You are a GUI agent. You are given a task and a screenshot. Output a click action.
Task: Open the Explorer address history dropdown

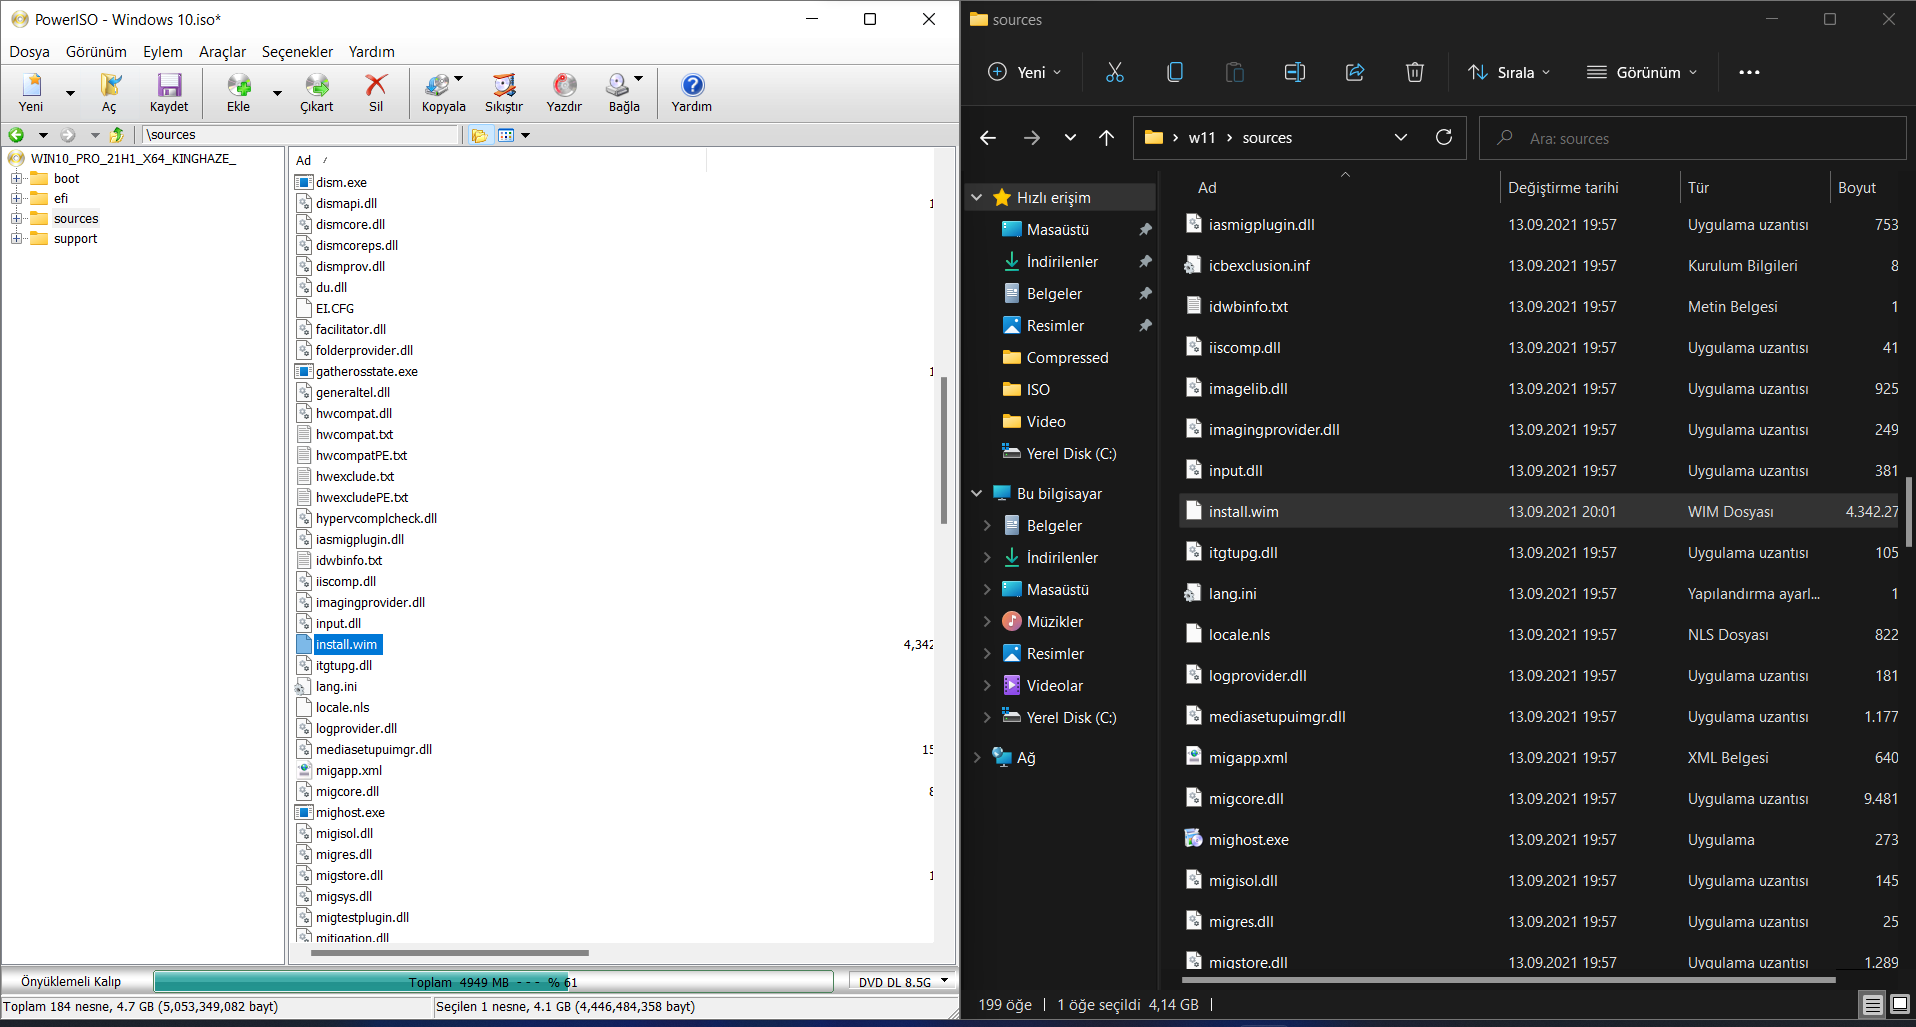tap(1401, 138)
